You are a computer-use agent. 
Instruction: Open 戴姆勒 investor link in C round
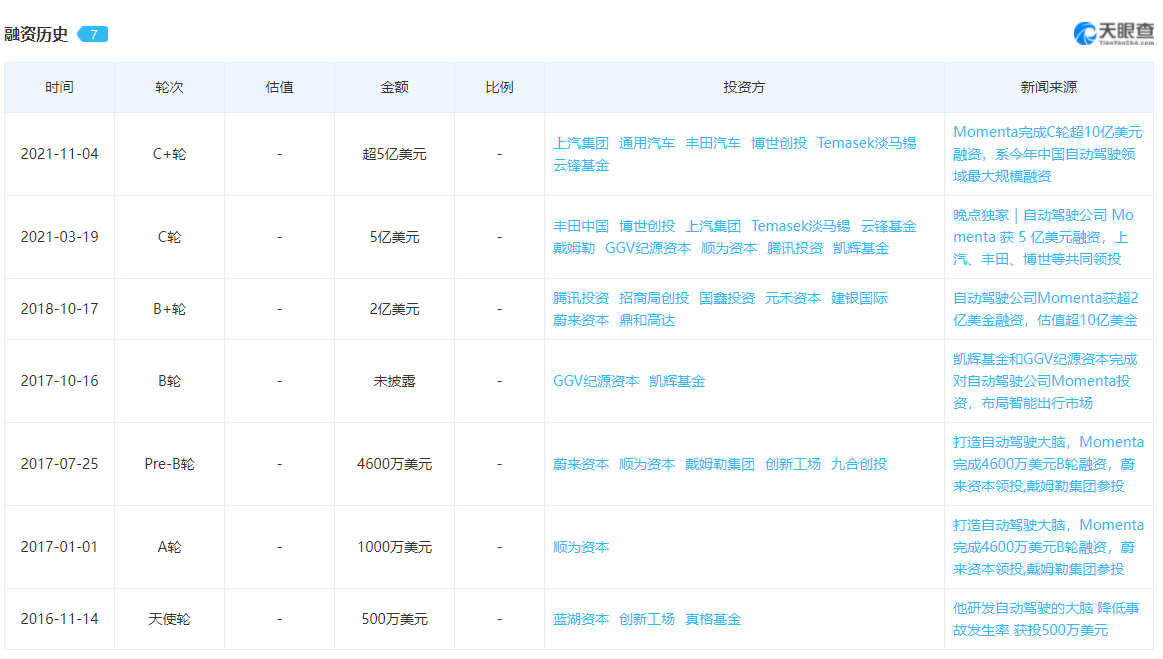coord(574,248)
